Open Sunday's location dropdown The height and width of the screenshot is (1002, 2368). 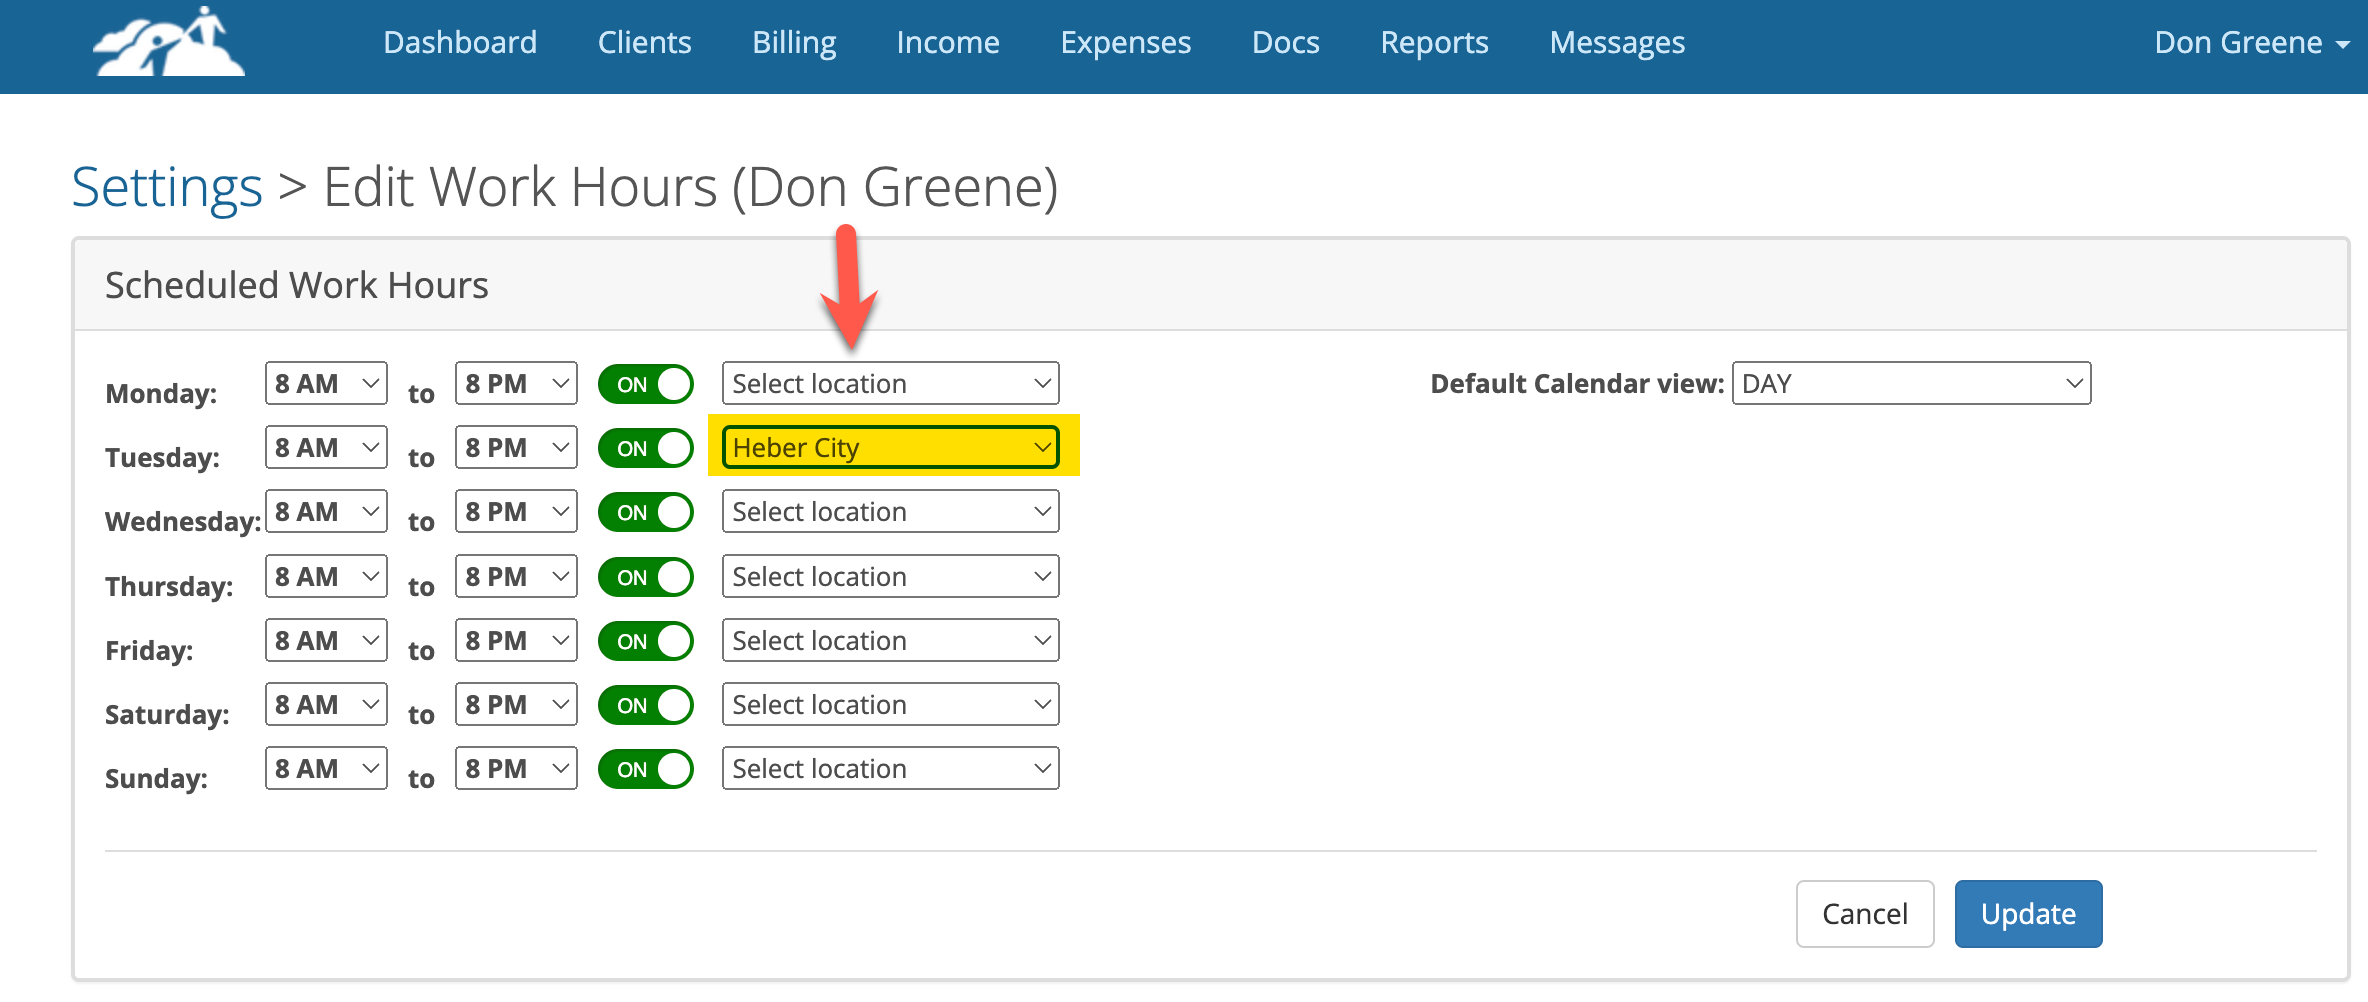click(889, 768)
